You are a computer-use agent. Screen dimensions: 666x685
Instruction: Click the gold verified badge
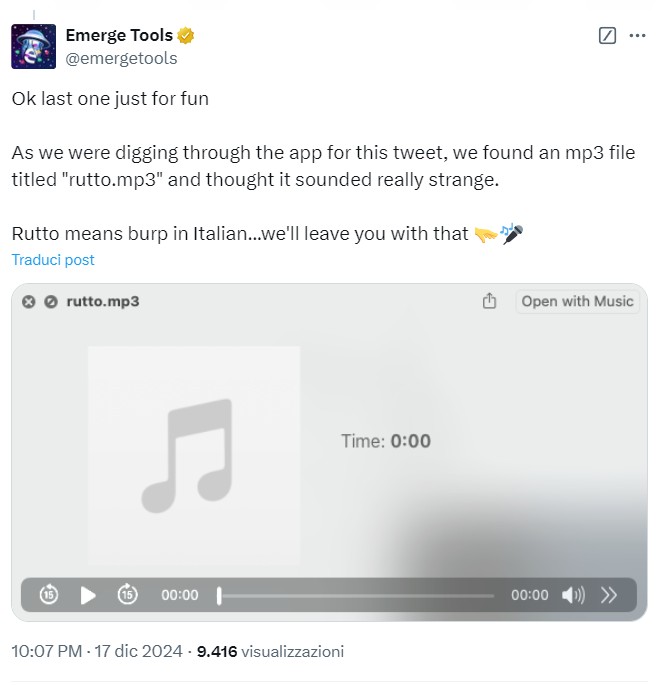tap(185, 36)
